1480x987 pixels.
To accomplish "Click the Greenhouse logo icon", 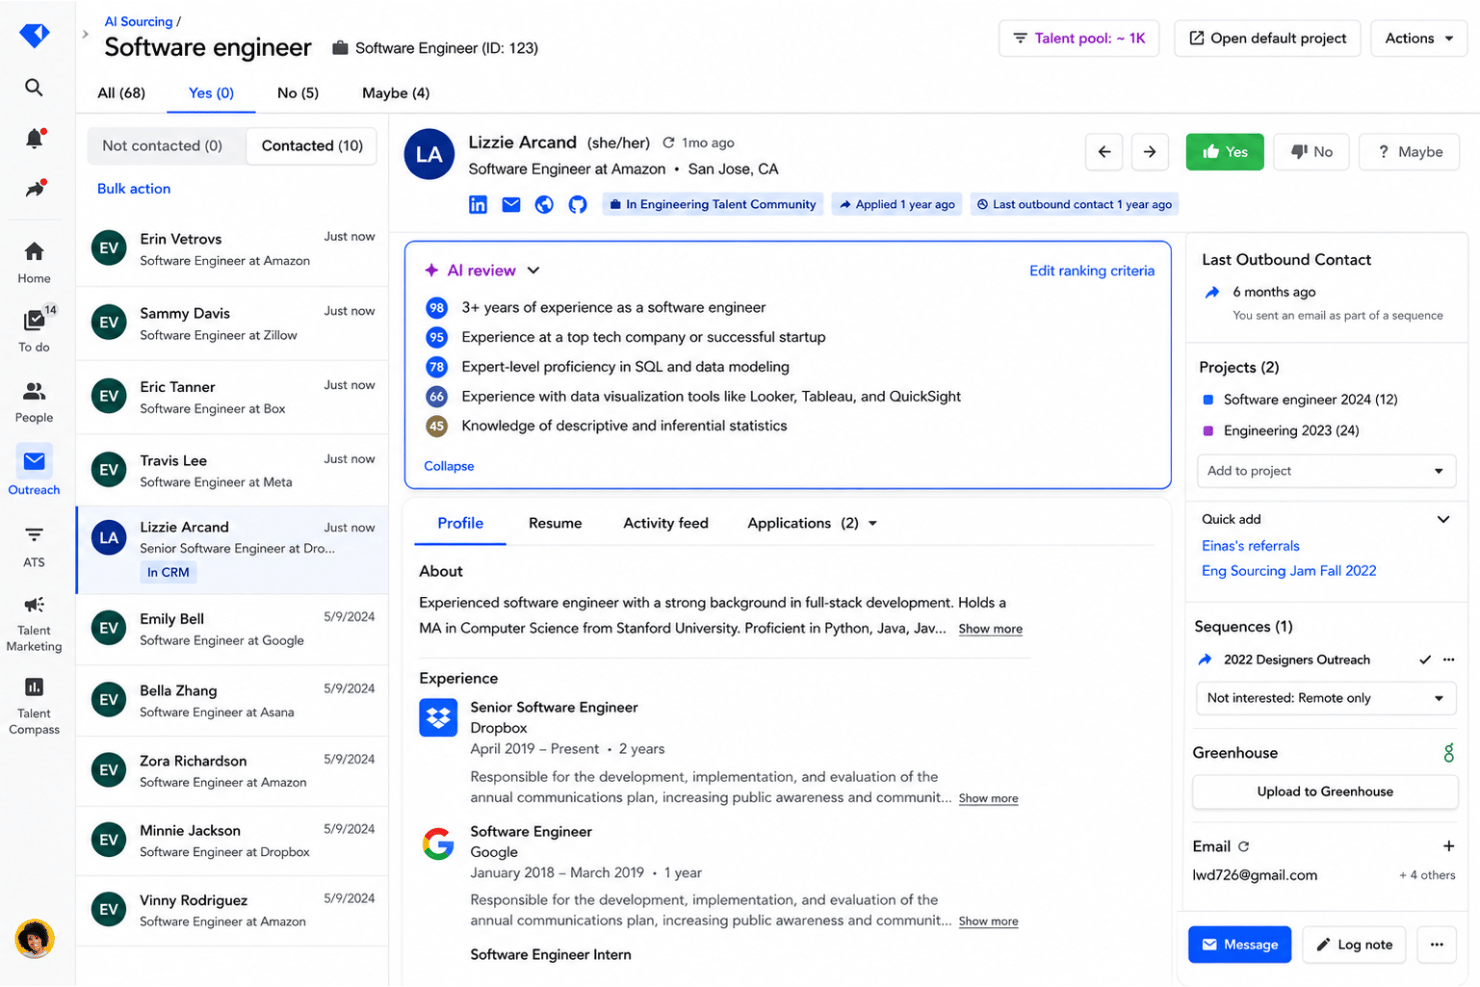I will pyautogui.click(x=1448, y=752).
